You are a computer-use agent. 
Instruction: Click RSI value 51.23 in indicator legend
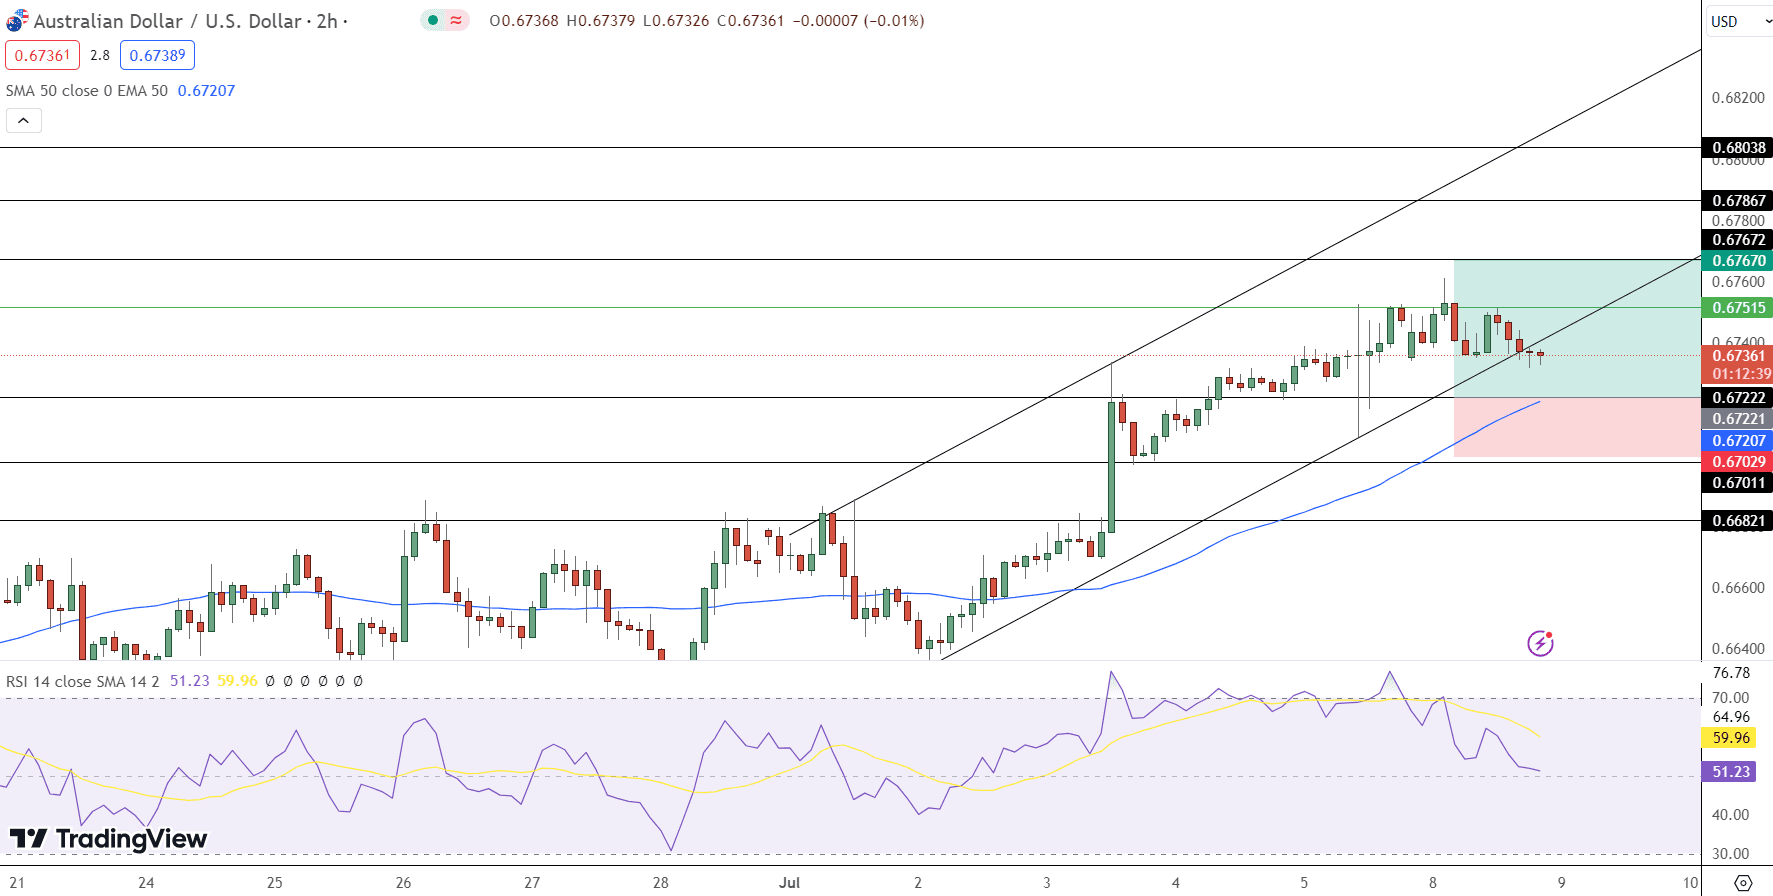tap(189, 681)
